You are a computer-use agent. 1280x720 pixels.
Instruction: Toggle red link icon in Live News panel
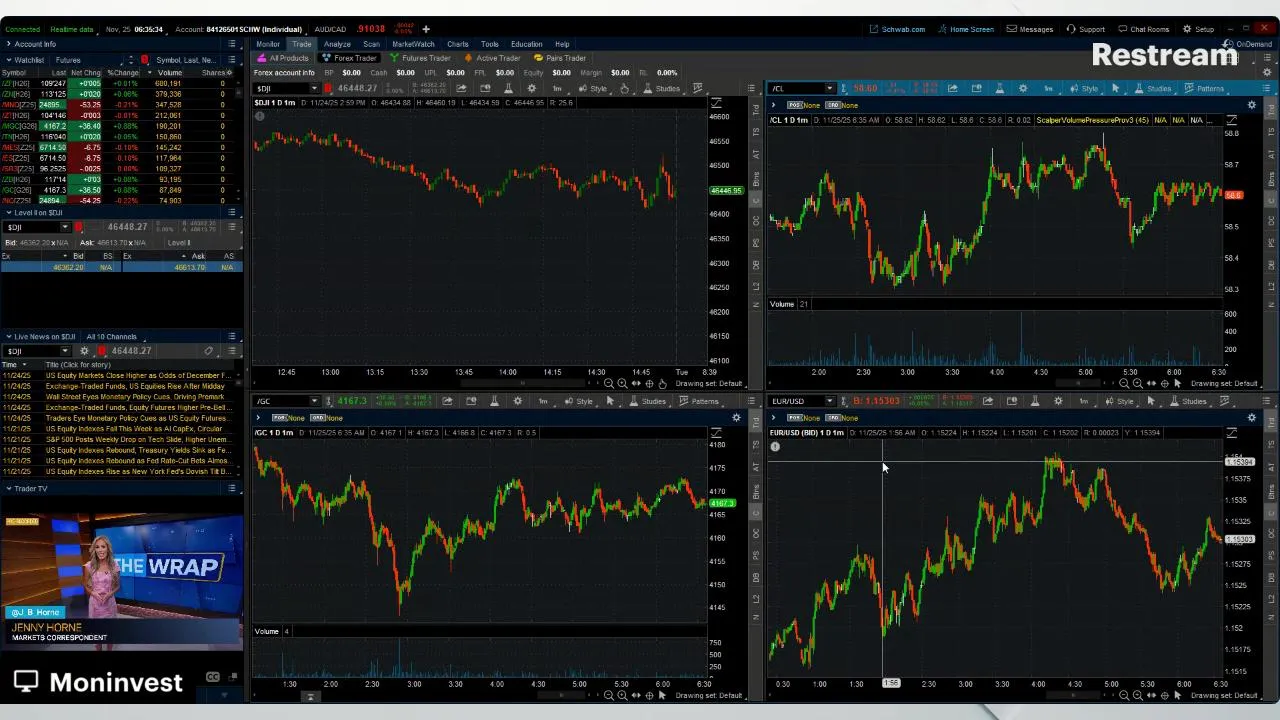pos(101,351)
